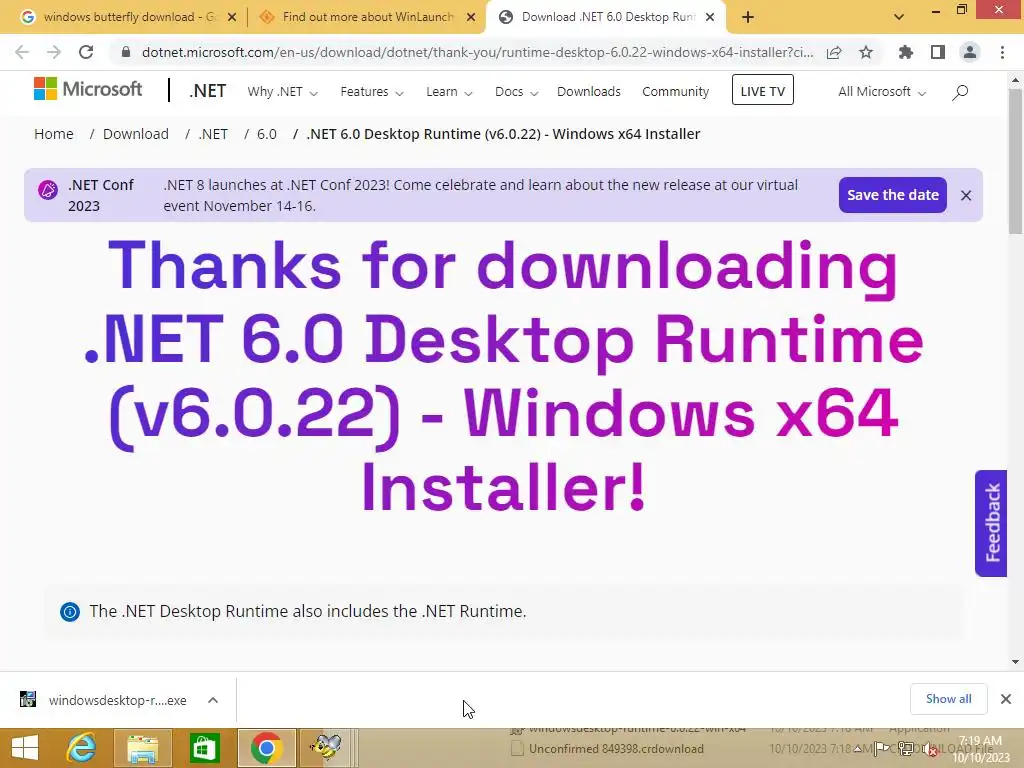
Task: Click the info icon by Desktop Runtime note
Action: pos(70,612)
